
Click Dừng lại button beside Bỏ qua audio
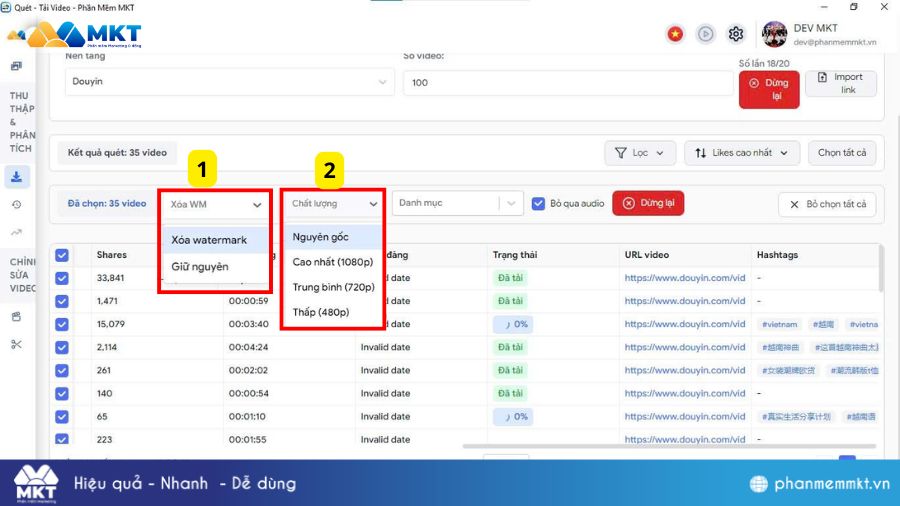pyautogui.click(x=648, y=203)
